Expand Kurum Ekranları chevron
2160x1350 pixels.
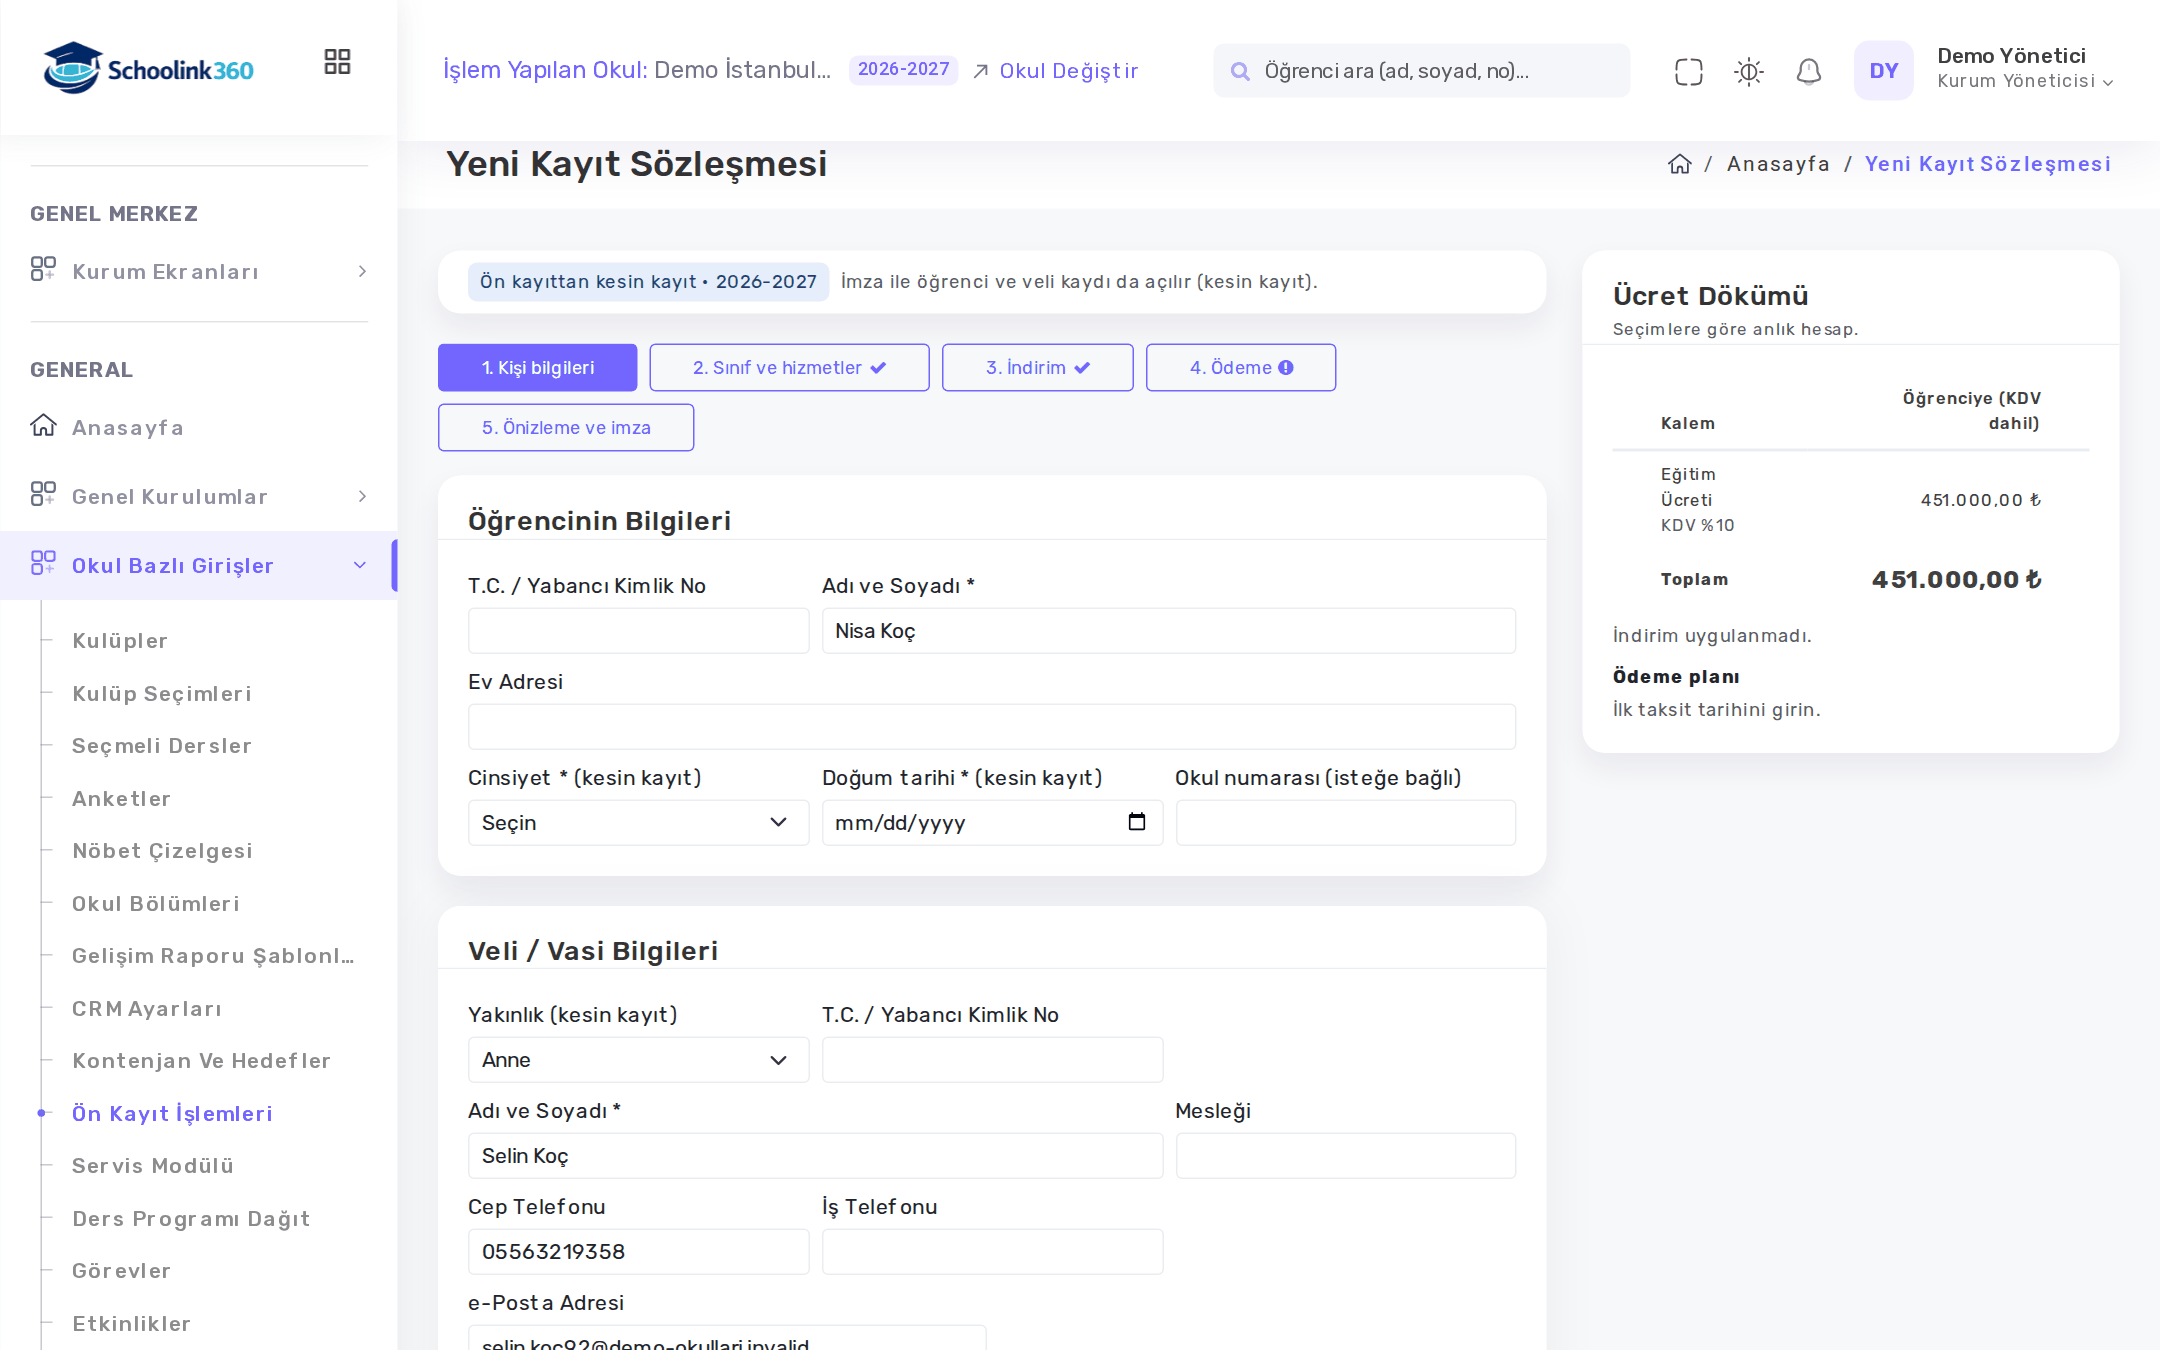[x=362, y=271]
